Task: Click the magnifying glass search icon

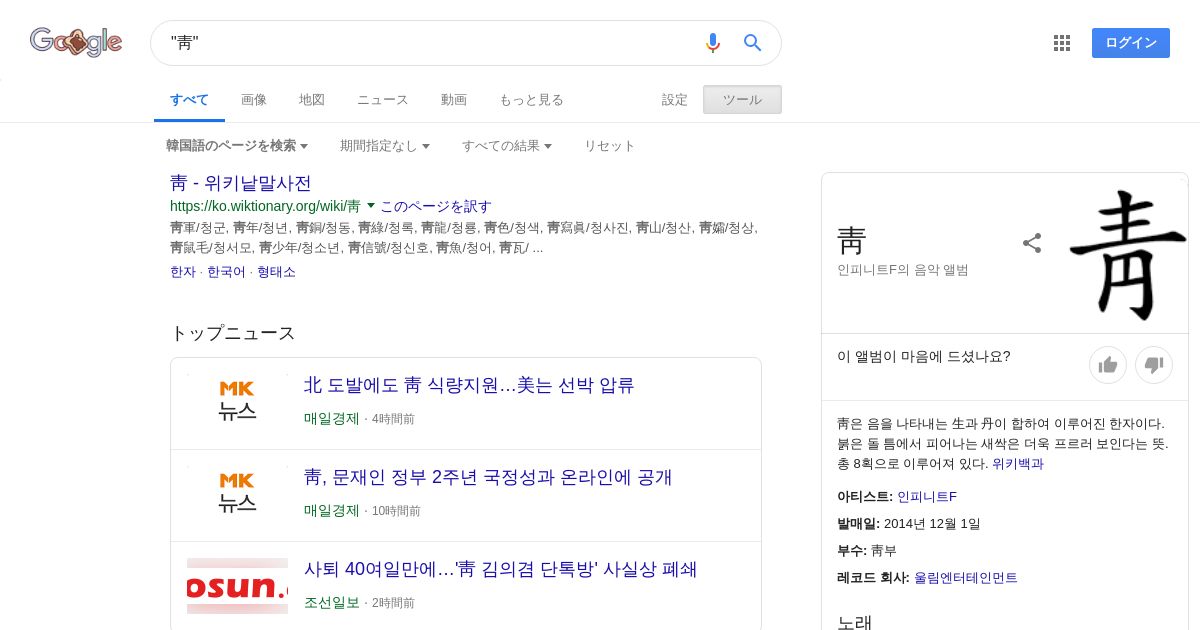Action: click(x=753, y=43)
